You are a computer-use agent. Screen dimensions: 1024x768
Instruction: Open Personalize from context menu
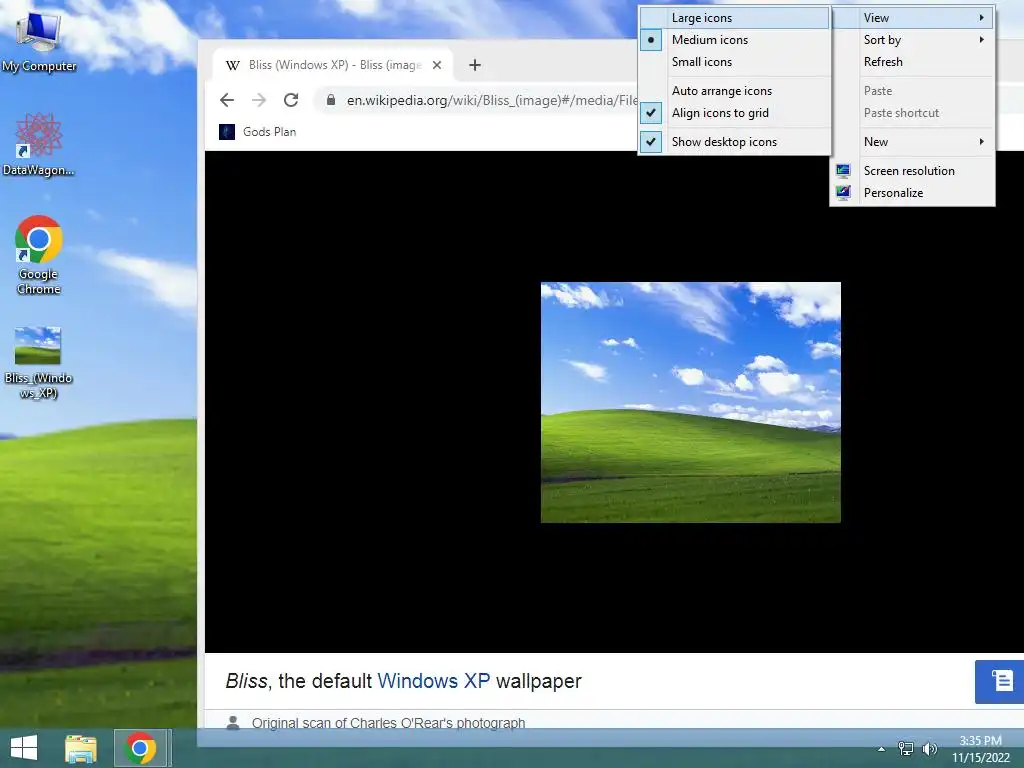click(x=912, y=193)
